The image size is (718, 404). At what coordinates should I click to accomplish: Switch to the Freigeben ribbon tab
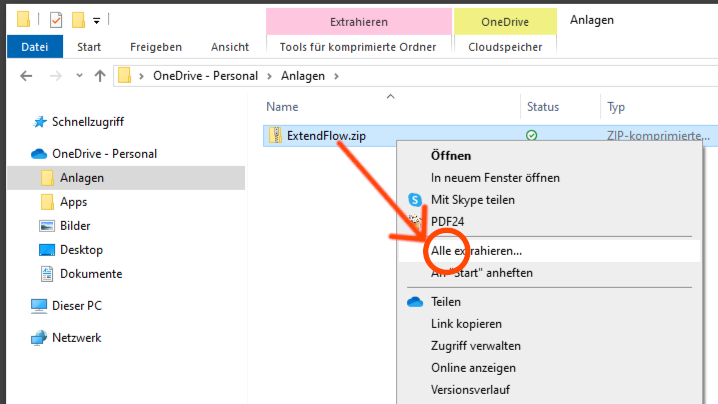click(156, 47)
